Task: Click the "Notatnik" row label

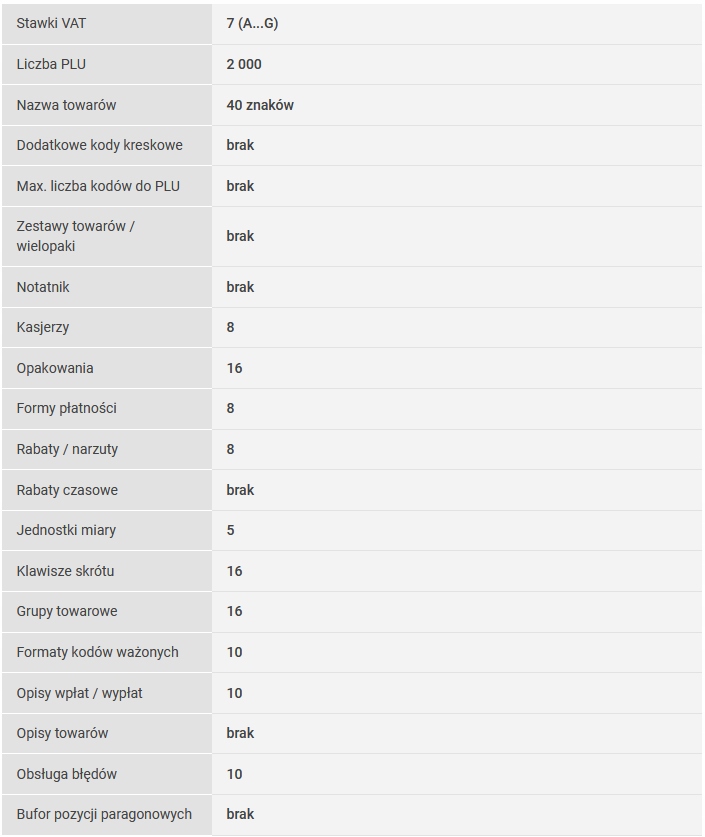Action: (43, 287)
